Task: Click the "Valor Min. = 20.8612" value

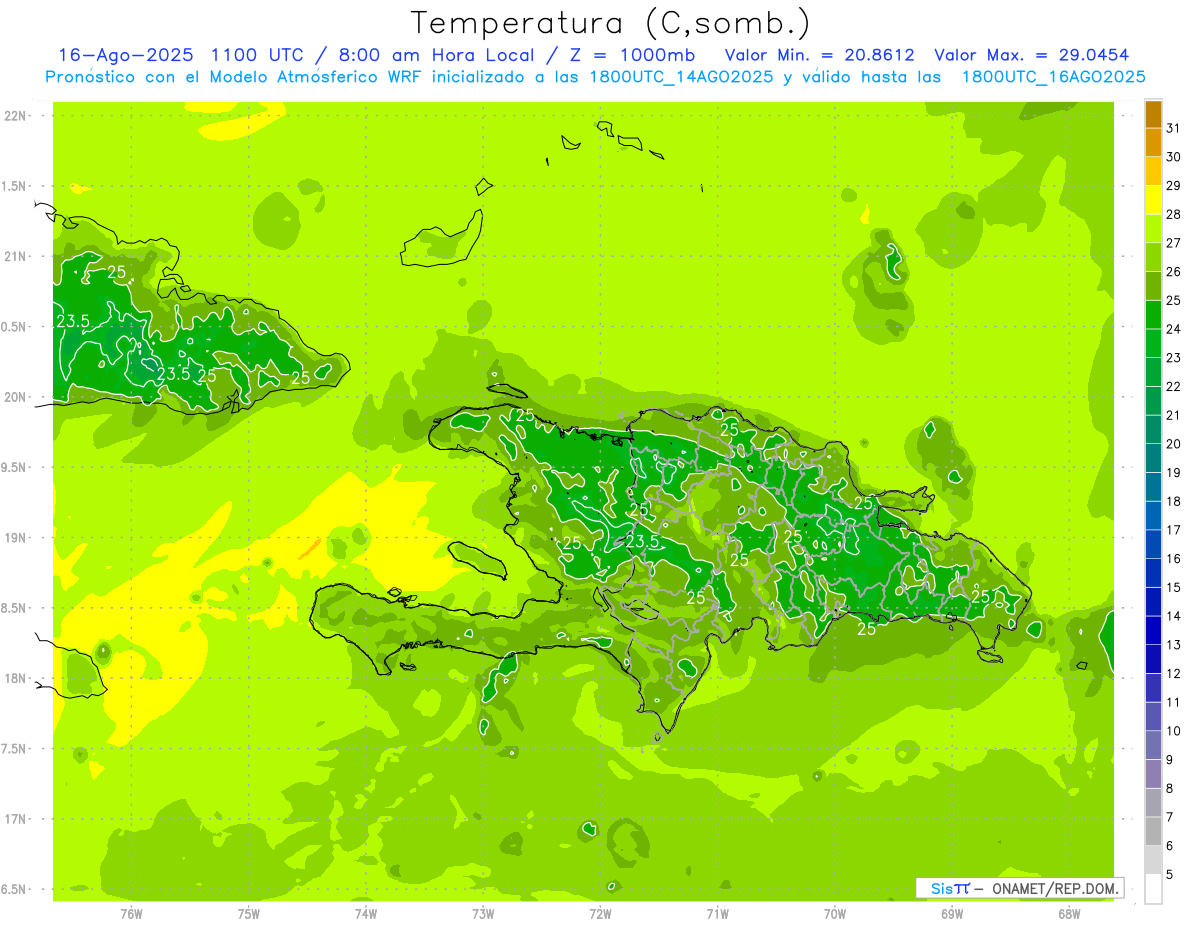Action: pos(820,54)
